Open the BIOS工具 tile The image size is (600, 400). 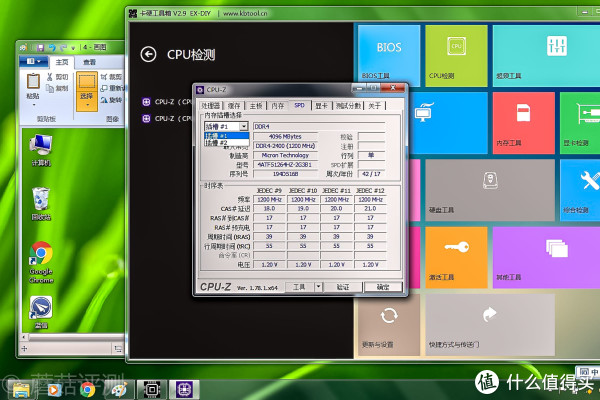point(388,56)
